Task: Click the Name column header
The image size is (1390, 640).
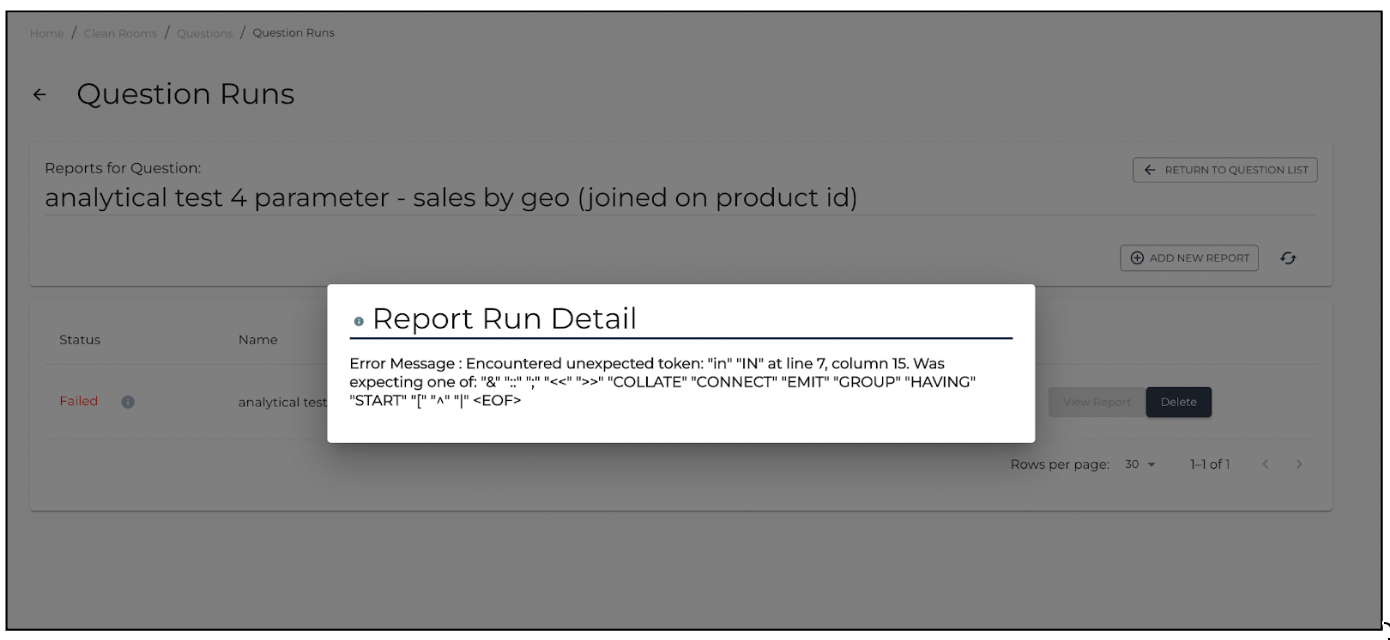Action: click(x=257, y=340)
